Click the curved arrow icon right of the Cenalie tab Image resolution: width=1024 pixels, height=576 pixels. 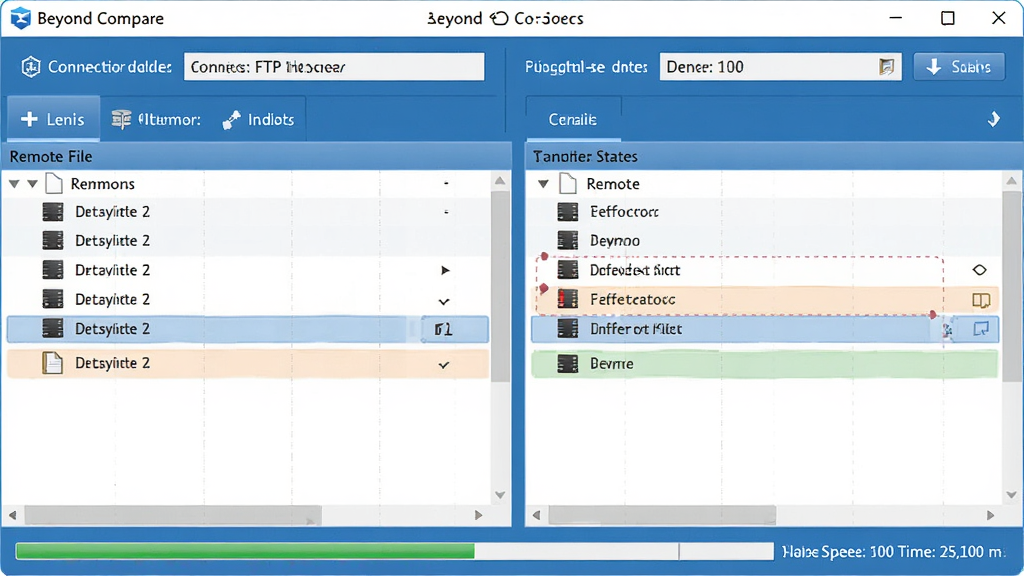click(993, 119)
